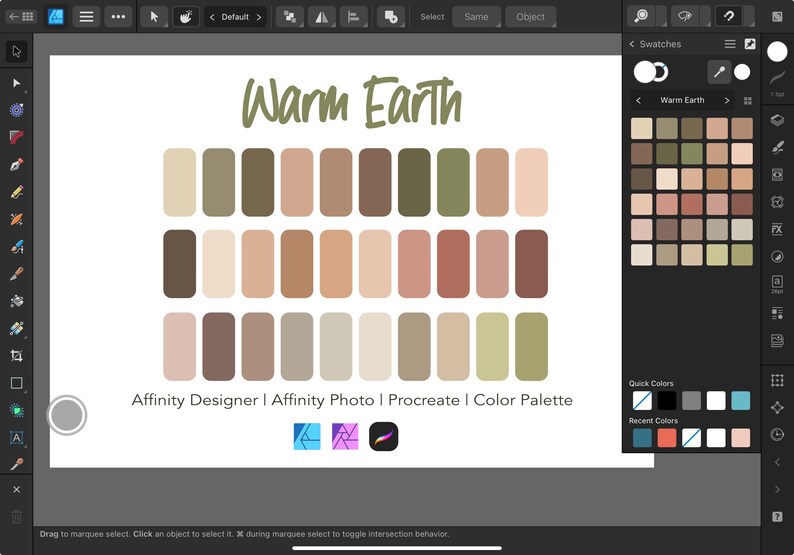Go to previous tool preset before Default

click(212, 17)
